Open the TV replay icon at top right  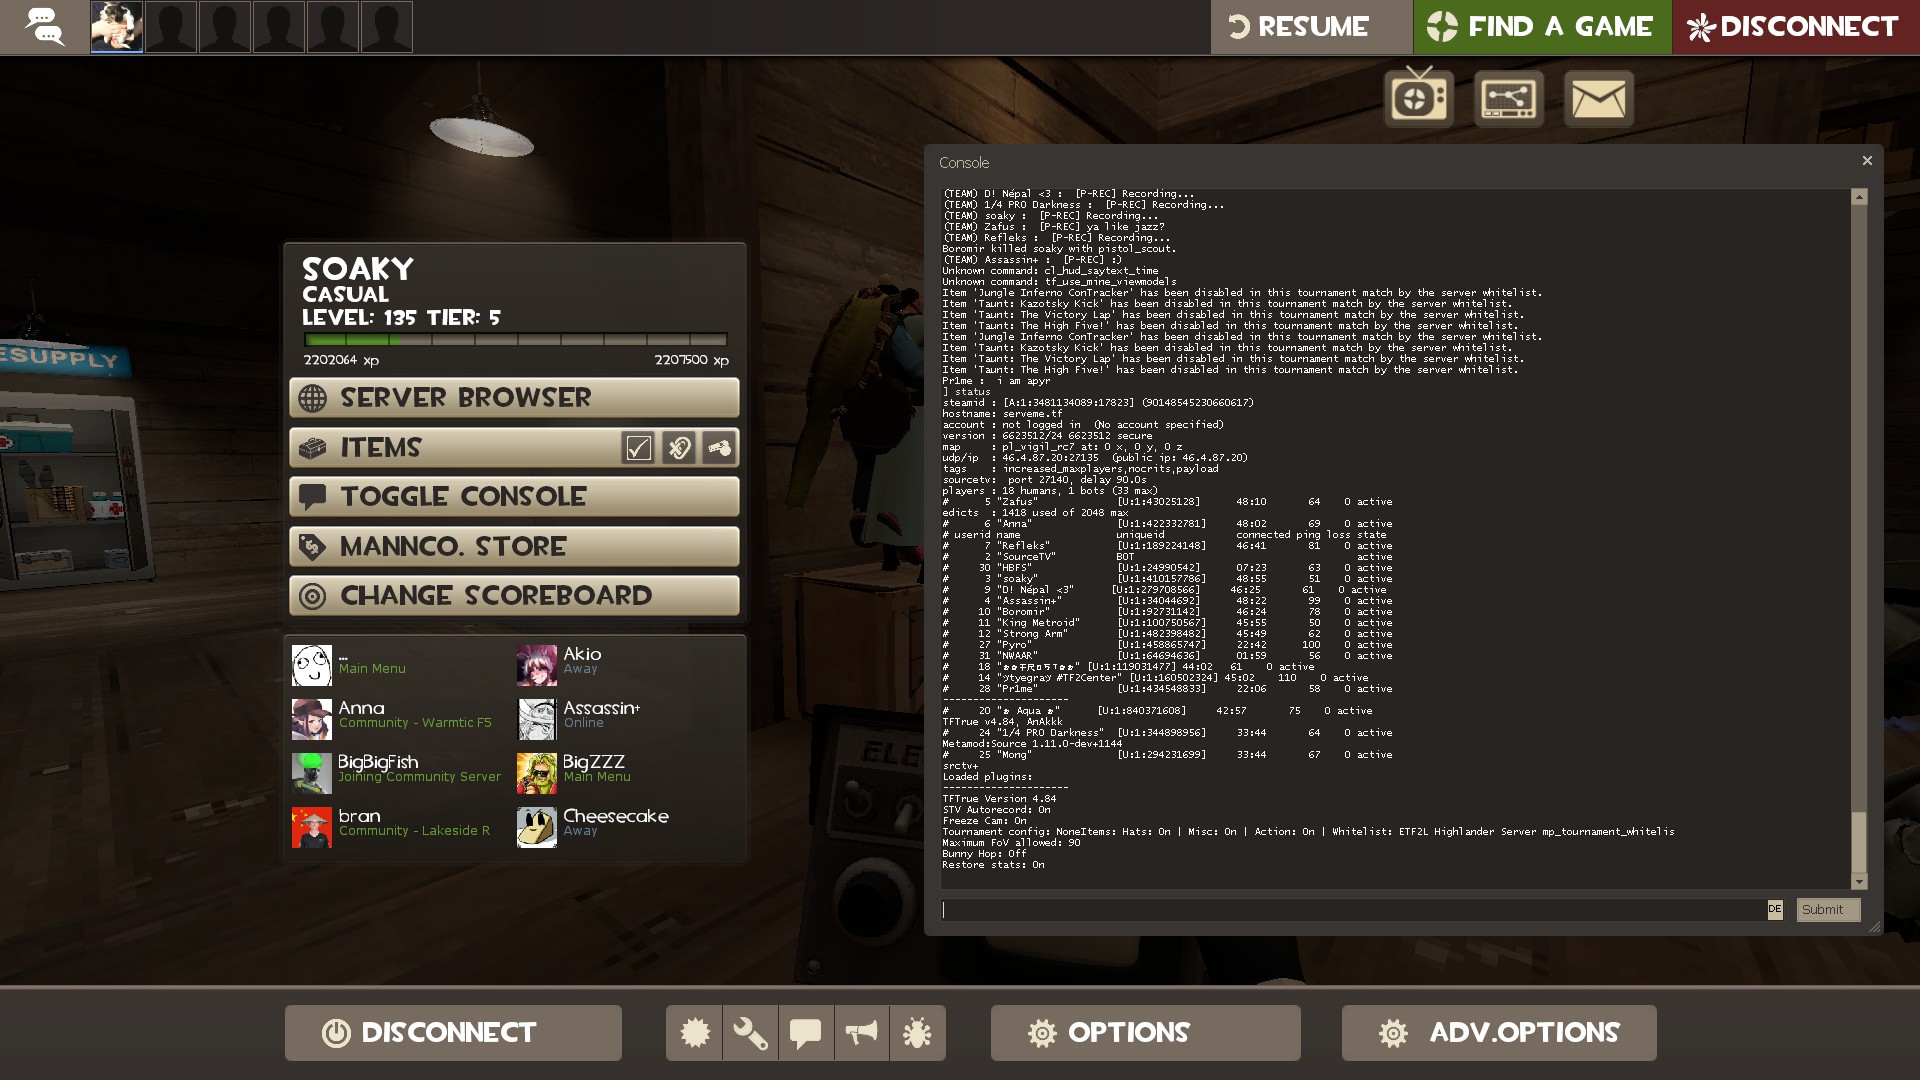[x=1418, y=98]
